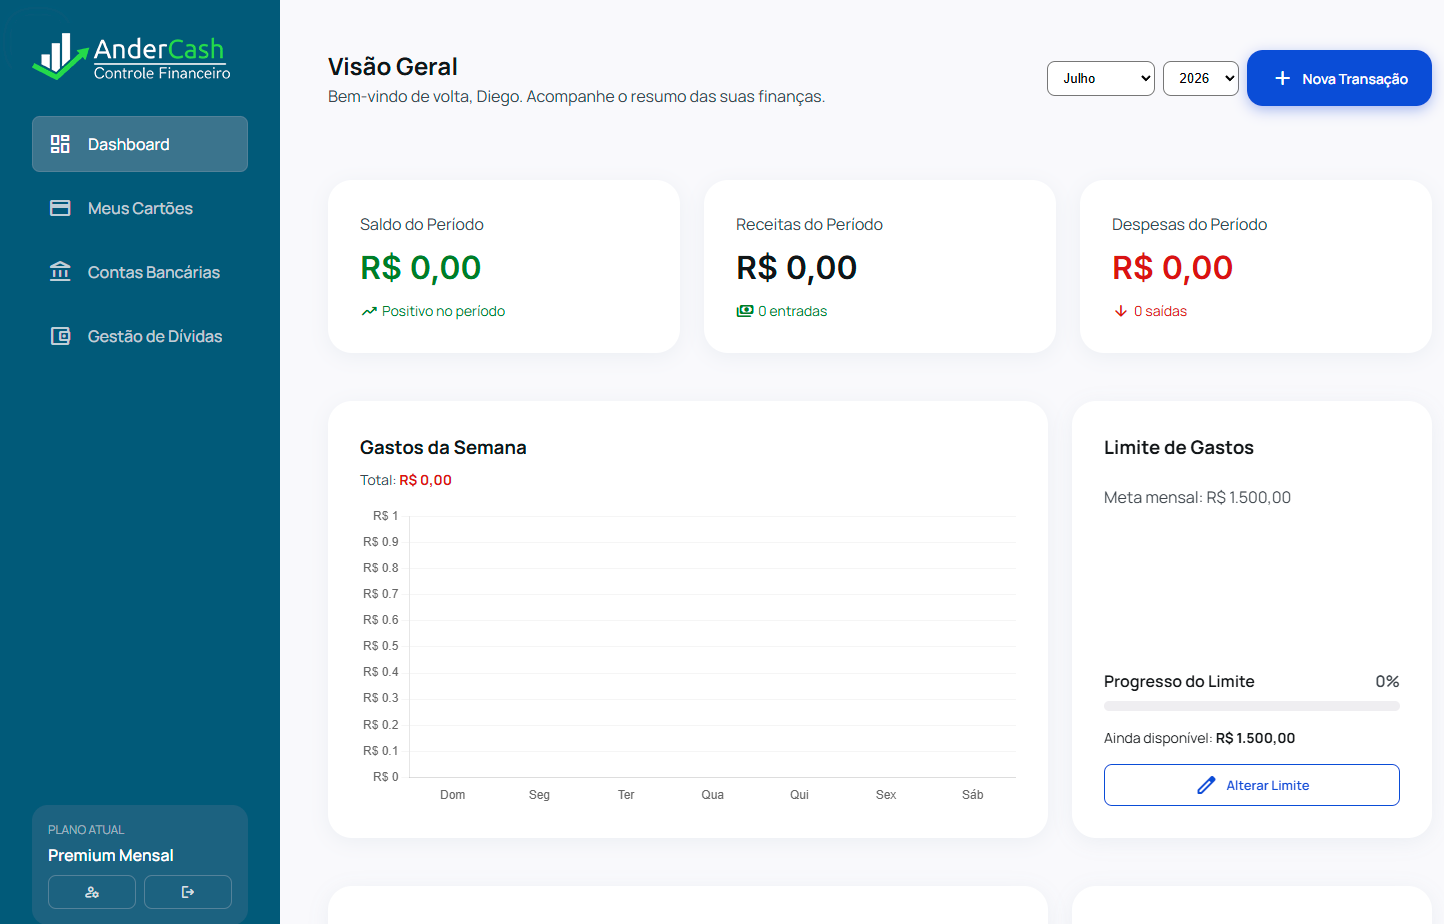The height and width of the screenshot is (924, 1444).
Task: Click the Progresso do Limite label
Action: coord(1179,681)
